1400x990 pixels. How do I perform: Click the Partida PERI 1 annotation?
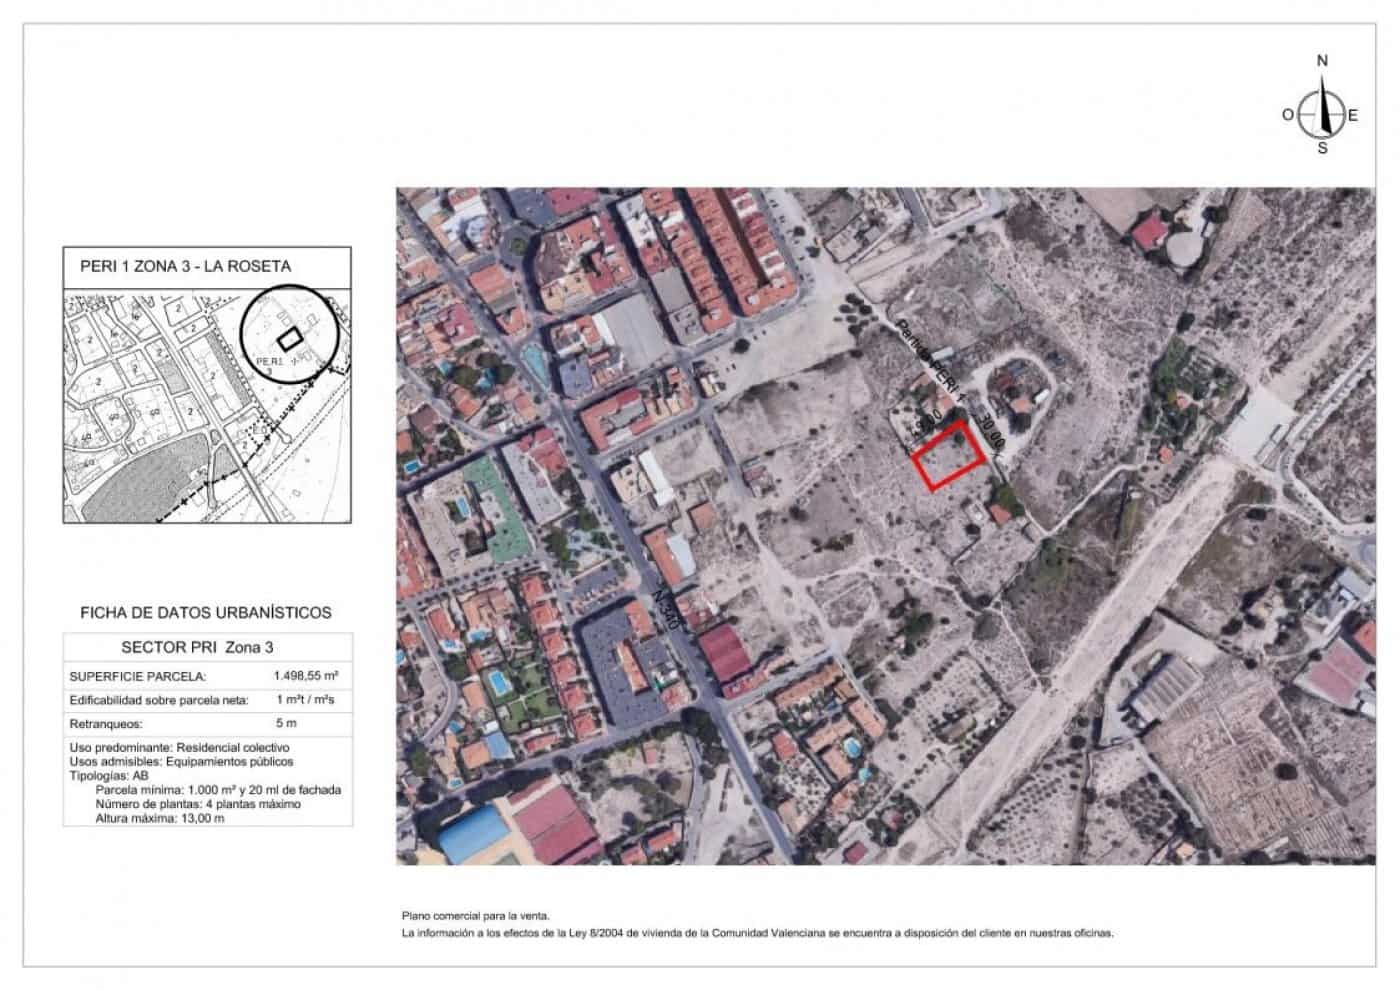[928, 360]
